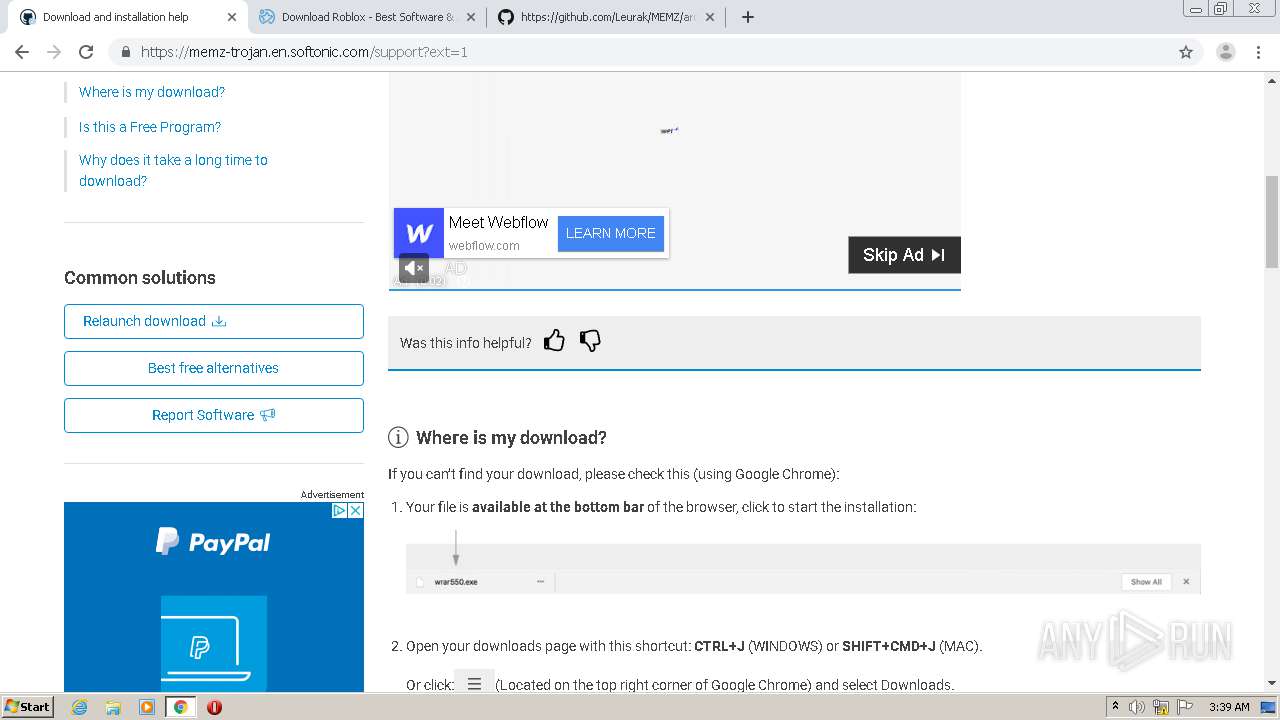Open the Windows Start menu
This screenshot has height=720, width=1280.
(28, 706)
